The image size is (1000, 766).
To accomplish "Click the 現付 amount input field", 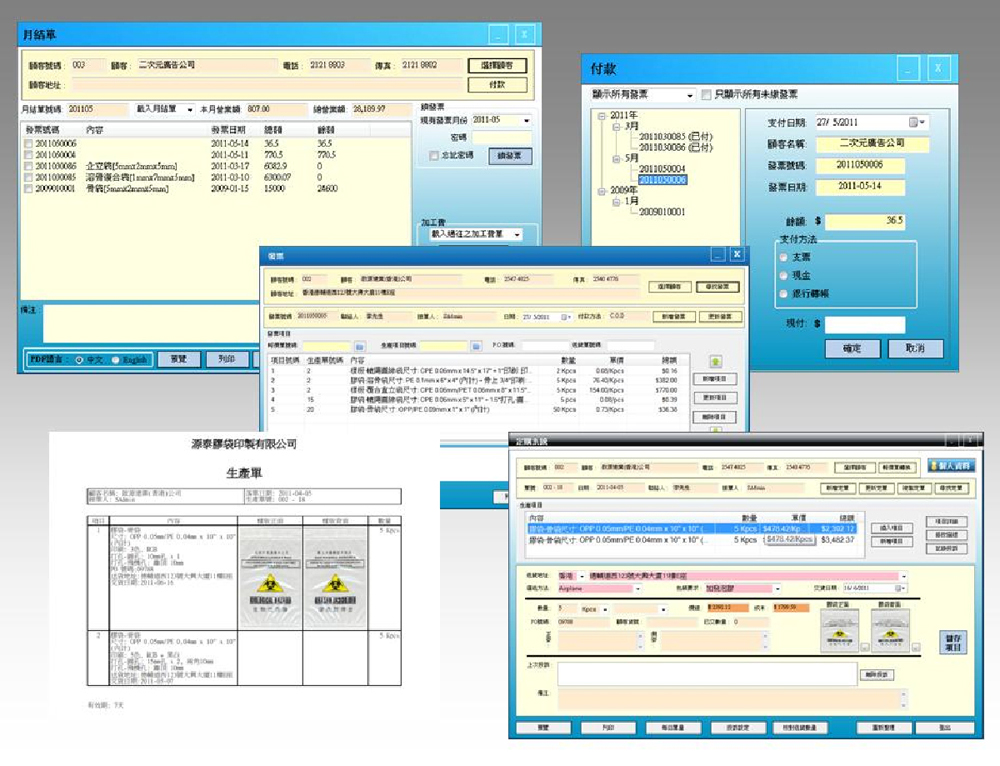I will pyautogui.click(x=864, y=325).
